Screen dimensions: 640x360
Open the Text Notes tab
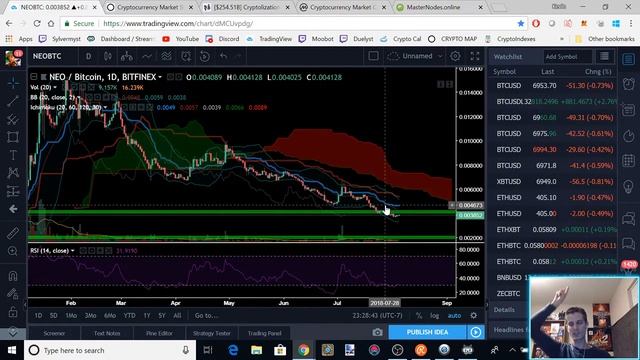[107, 333]
